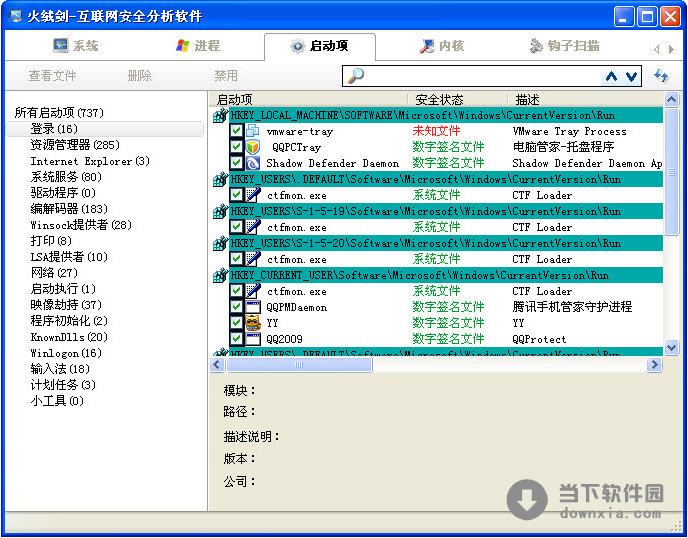Uncheck the QQPMDaemon startup checkbox
This screenshot has height=538, width=688.
coord(236,307)
